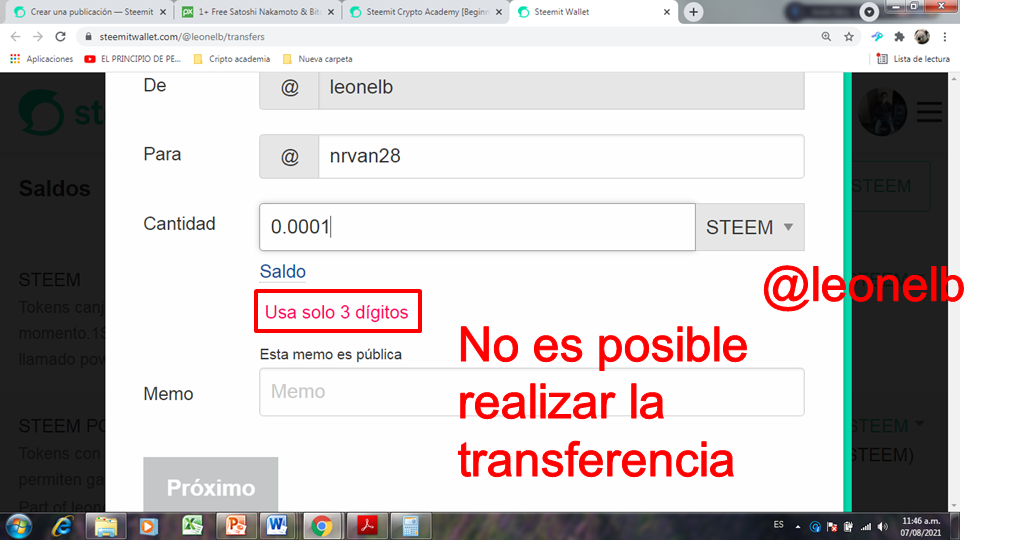1024x540 pixels.
Task: Open the network signal tray icon
Action: pyautogui.click(x=866, y=526)
